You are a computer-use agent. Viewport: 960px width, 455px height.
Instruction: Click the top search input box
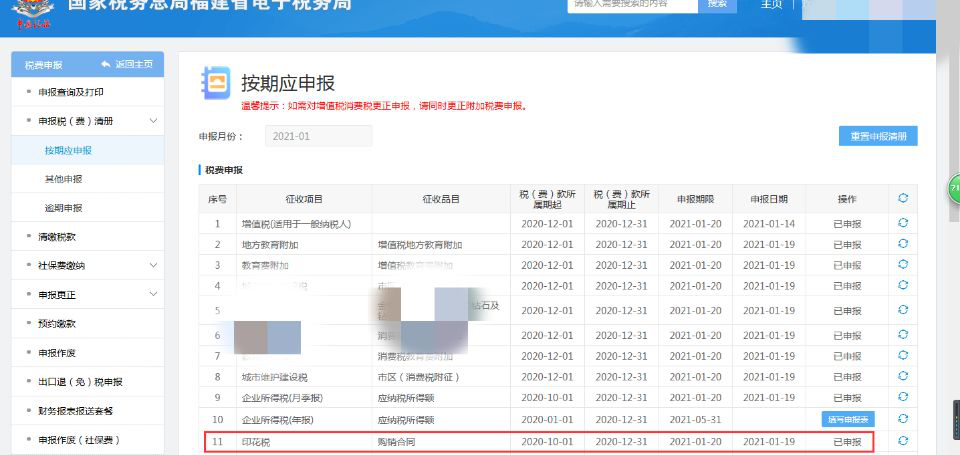click(x=632, y=5)
